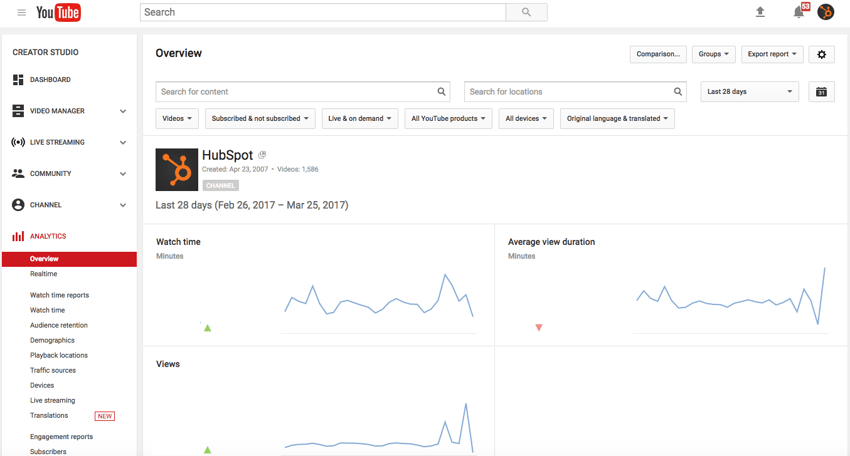Click the upload video icon
The height and width of the screenshot is (456, 850).
pyautogui.click(x=760, y=12)
